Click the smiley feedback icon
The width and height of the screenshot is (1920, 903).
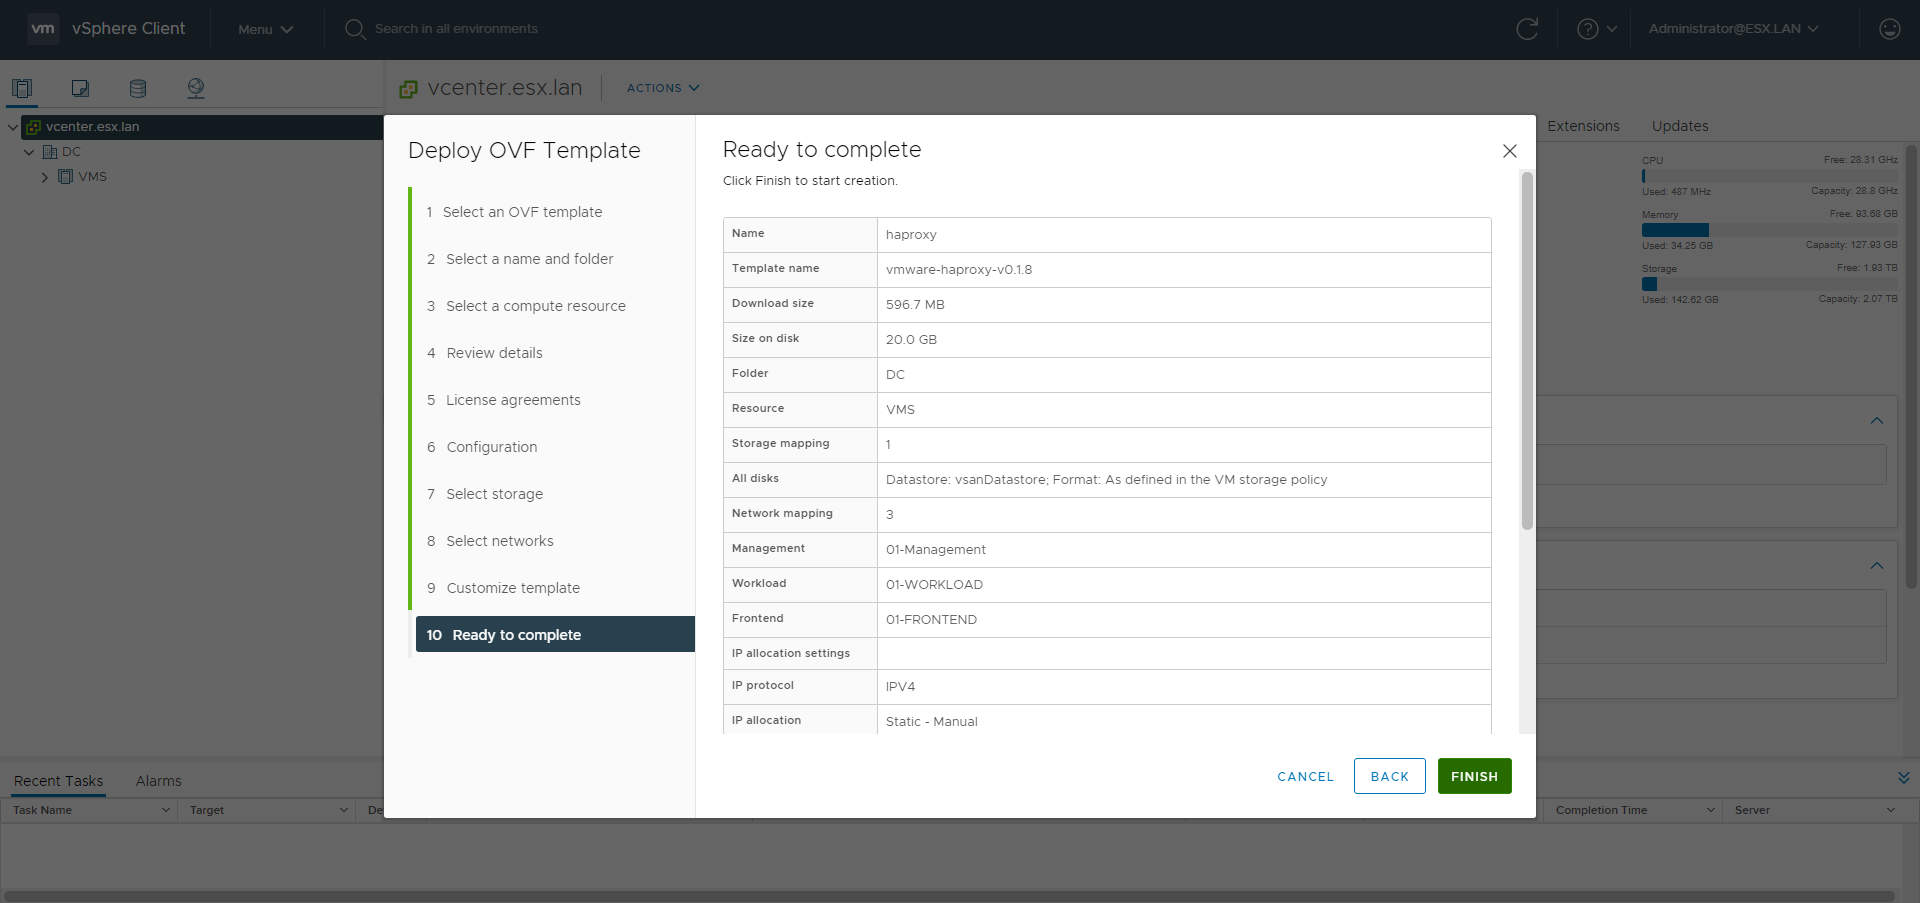point(1889,29)
